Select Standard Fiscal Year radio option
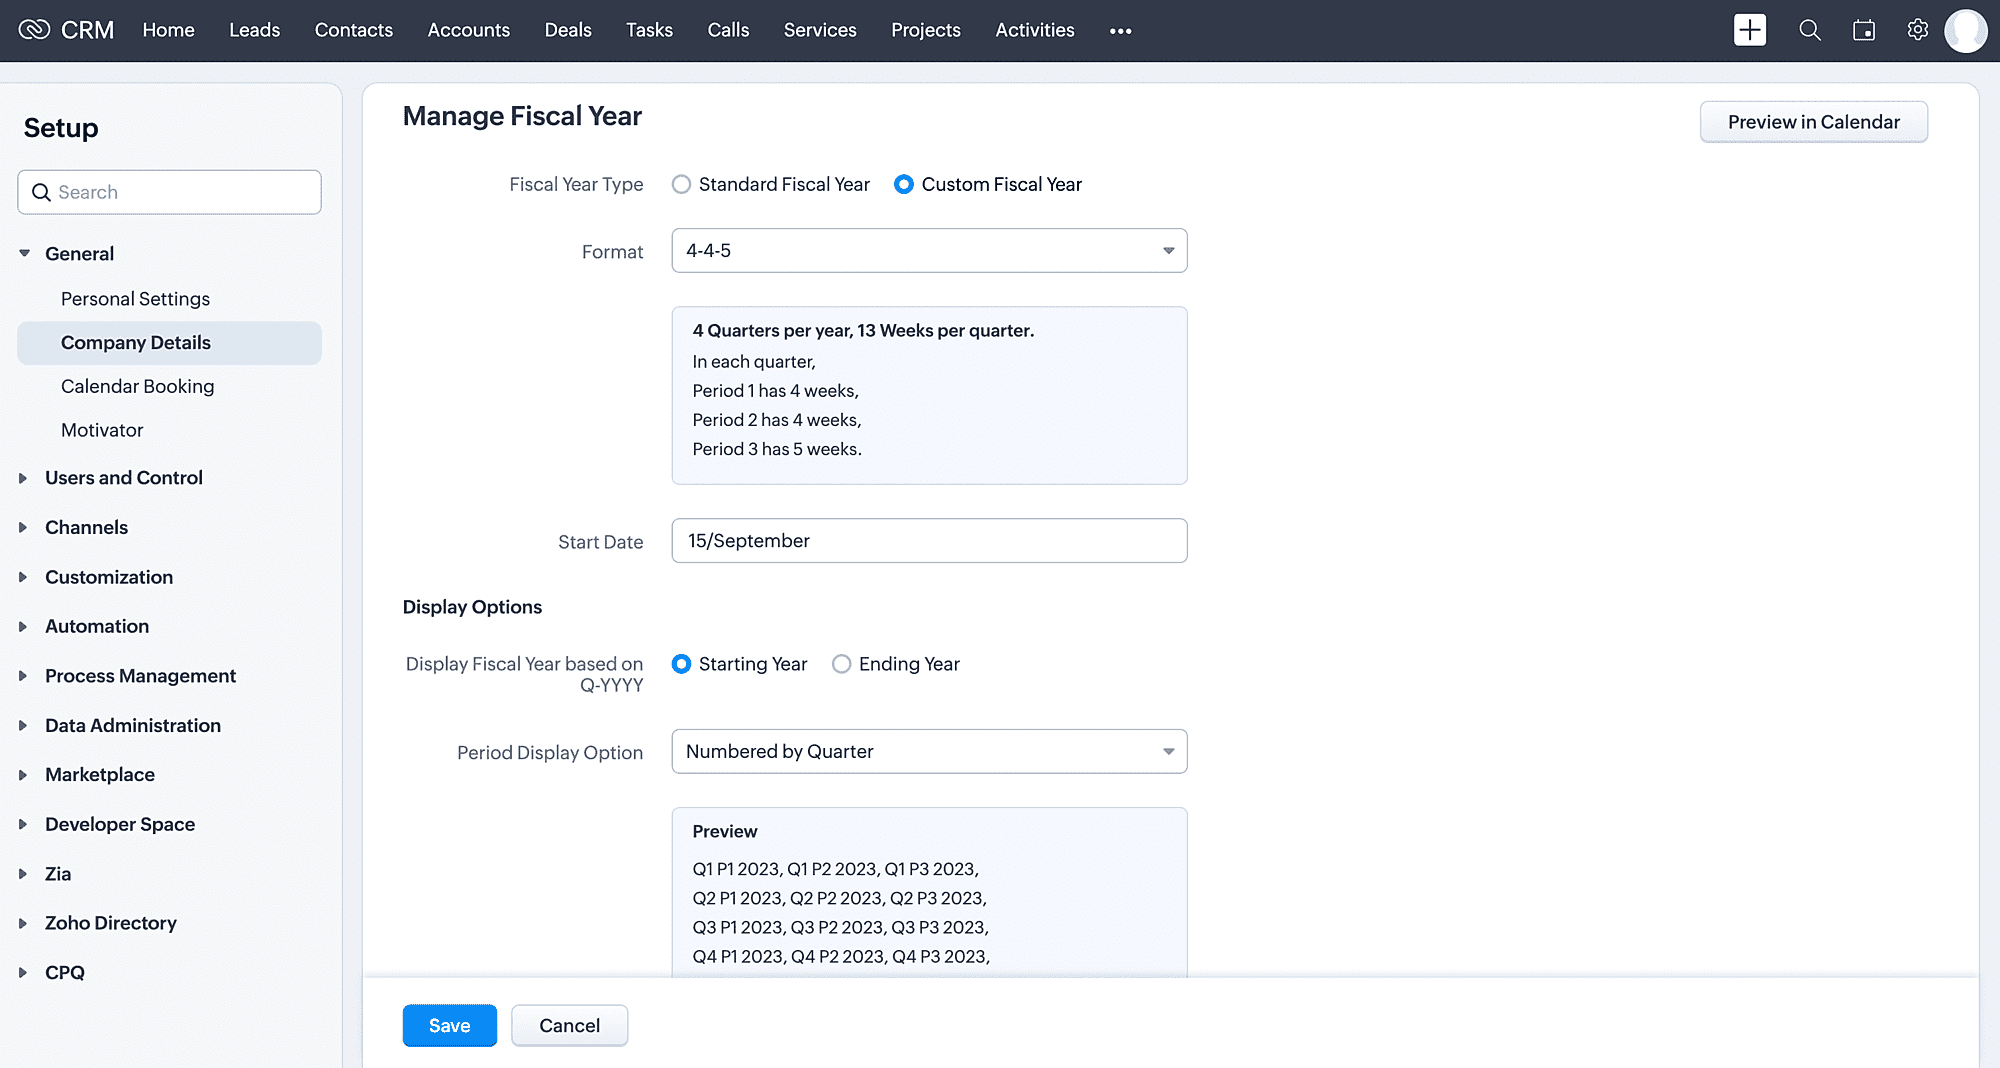Screen dimensions: 2000x1068 coord(681,184)
